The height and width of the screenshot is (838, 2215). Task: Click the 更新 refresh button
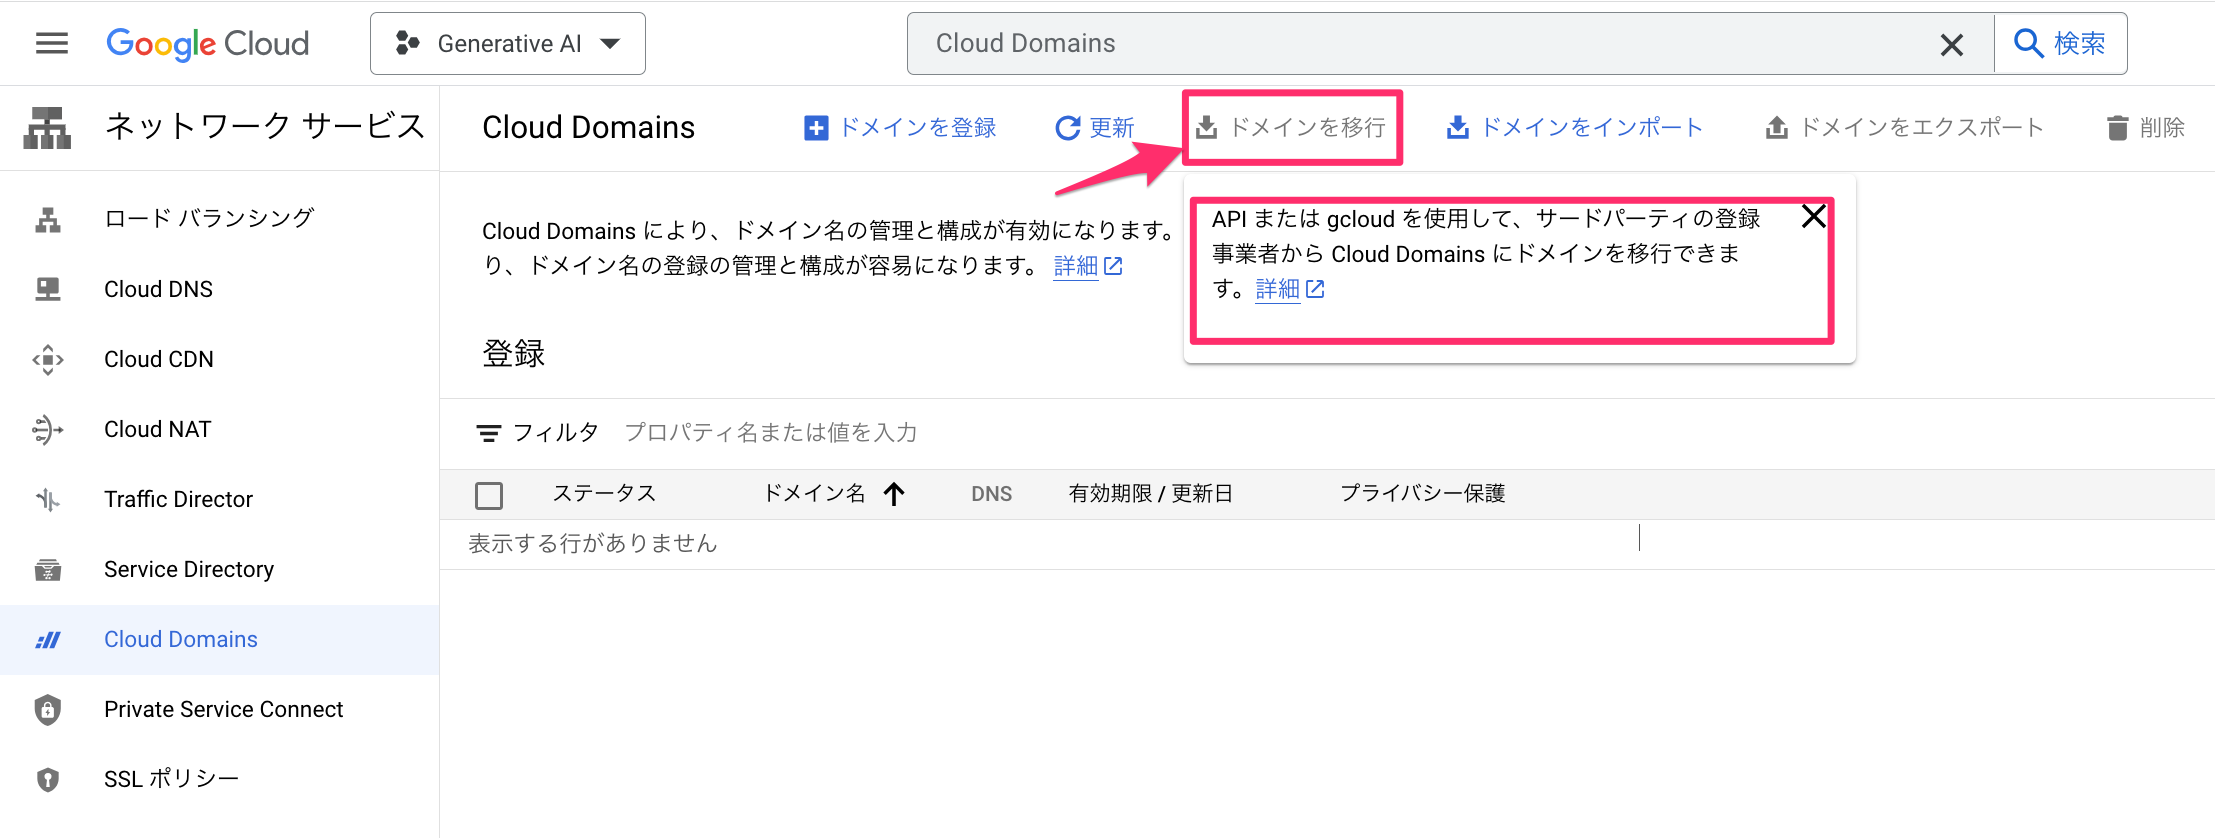(1095, 127)
